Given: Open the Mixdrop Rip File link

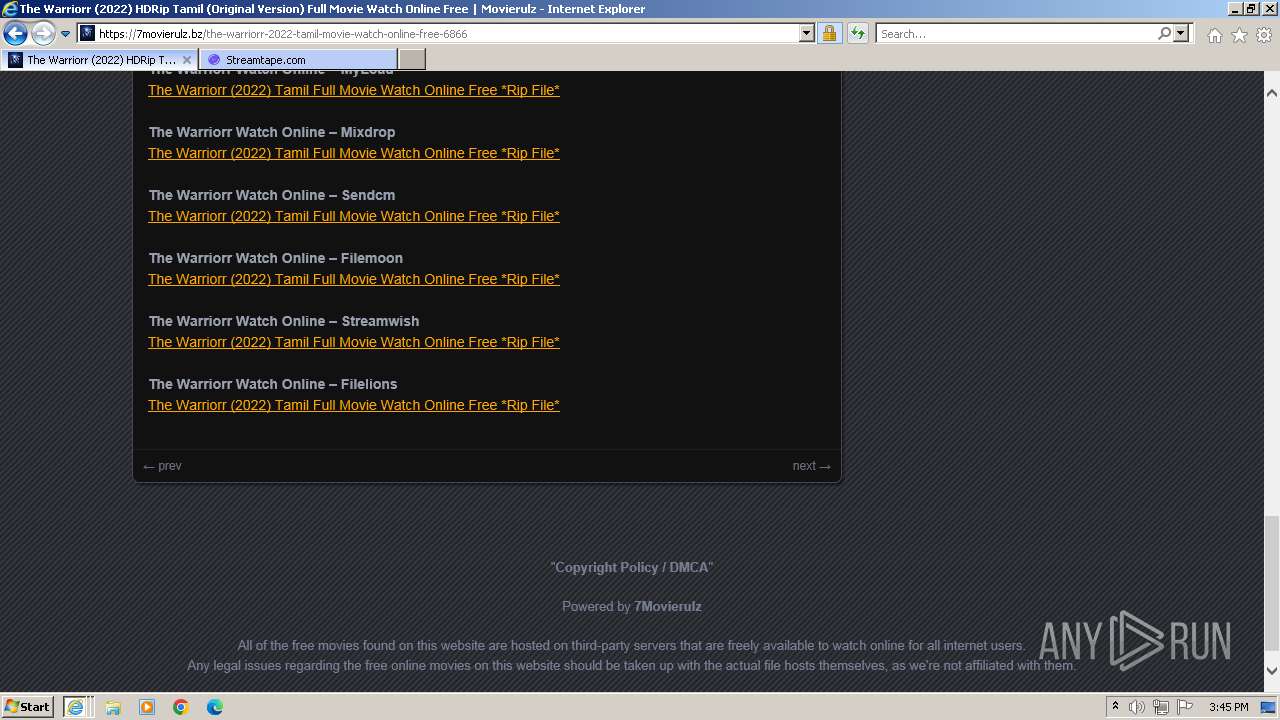Looking at the screenshot, I should tap(354, 153).
